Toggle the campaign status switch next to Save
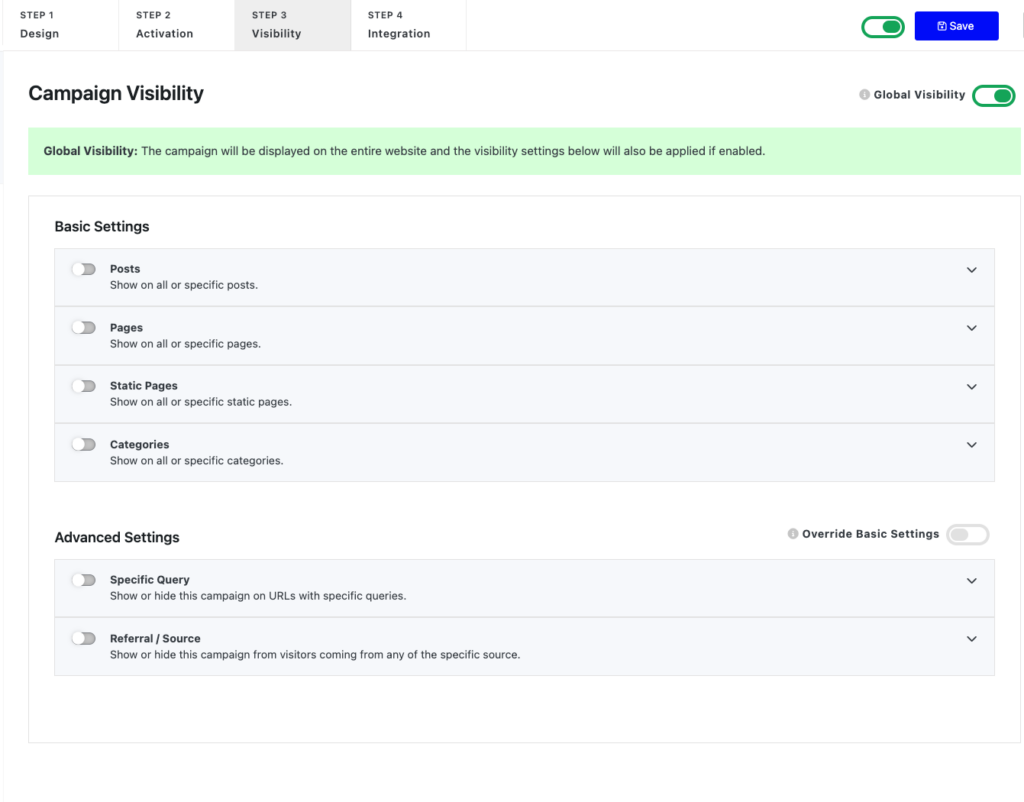This screenshot has width=1024, height=802. point(883,27)
